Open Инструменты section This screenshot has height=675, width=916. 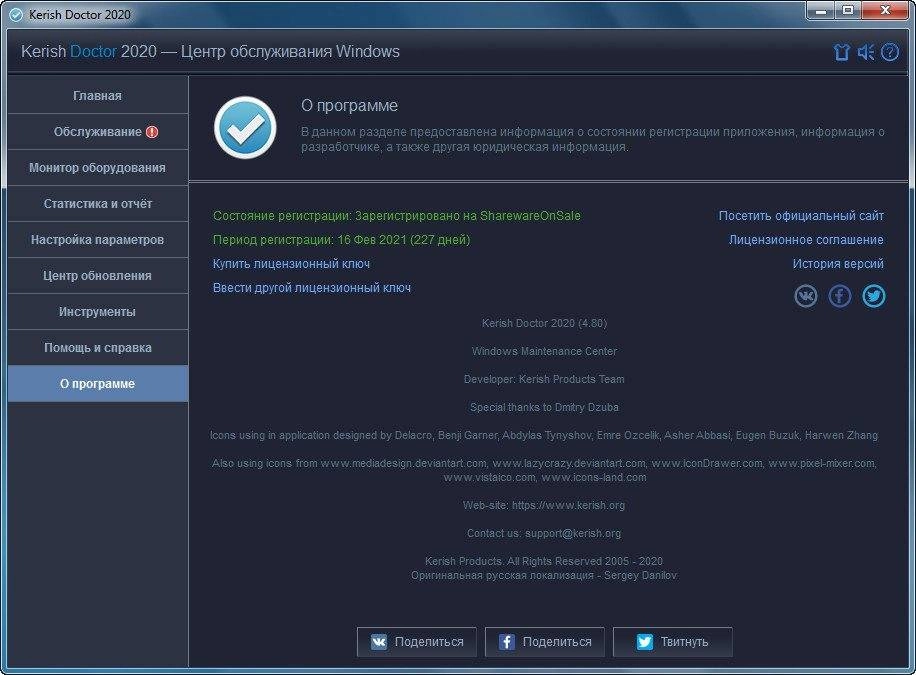point(98,311)
